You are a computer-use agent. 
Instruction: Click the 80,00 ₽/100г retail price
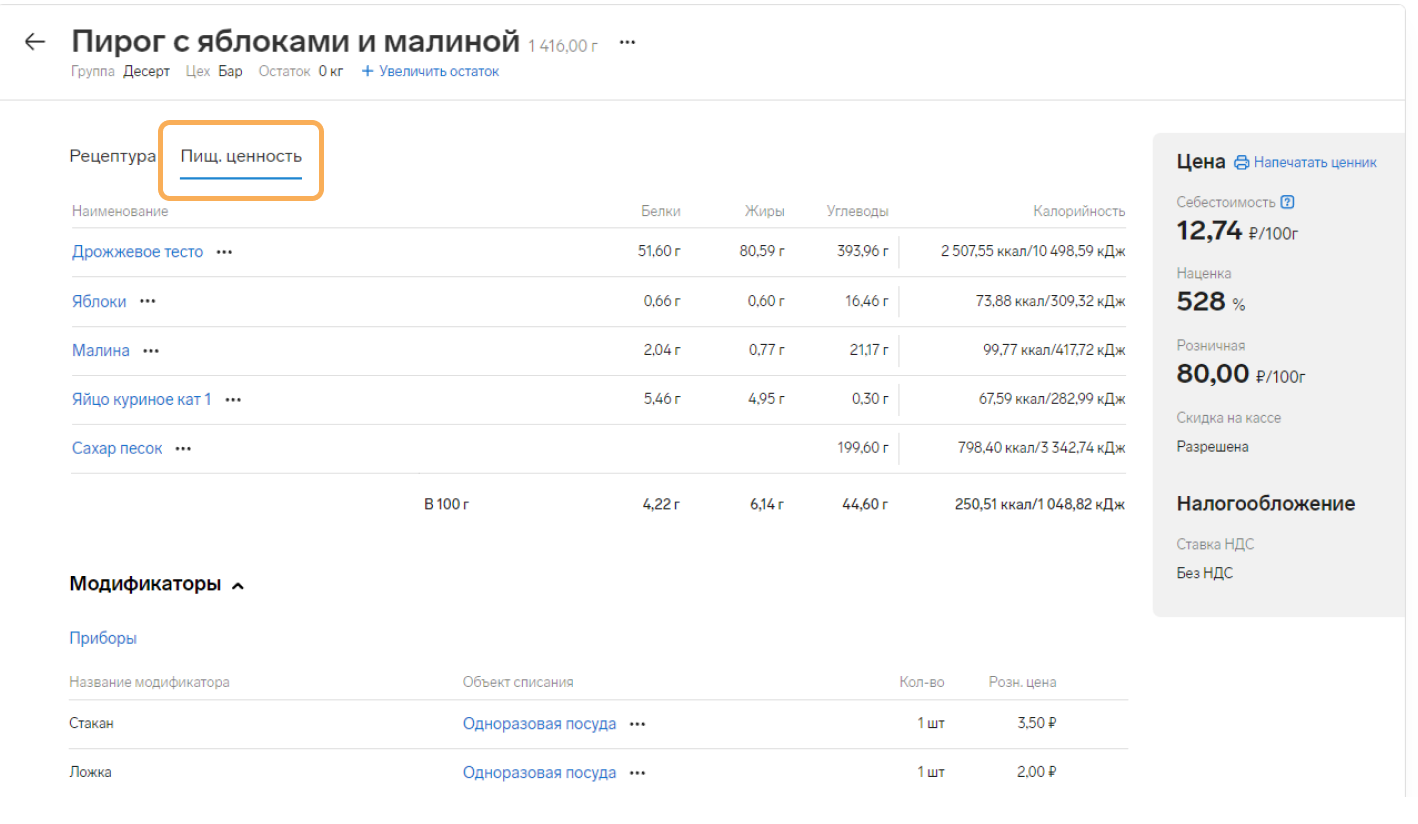(1241, 374)
